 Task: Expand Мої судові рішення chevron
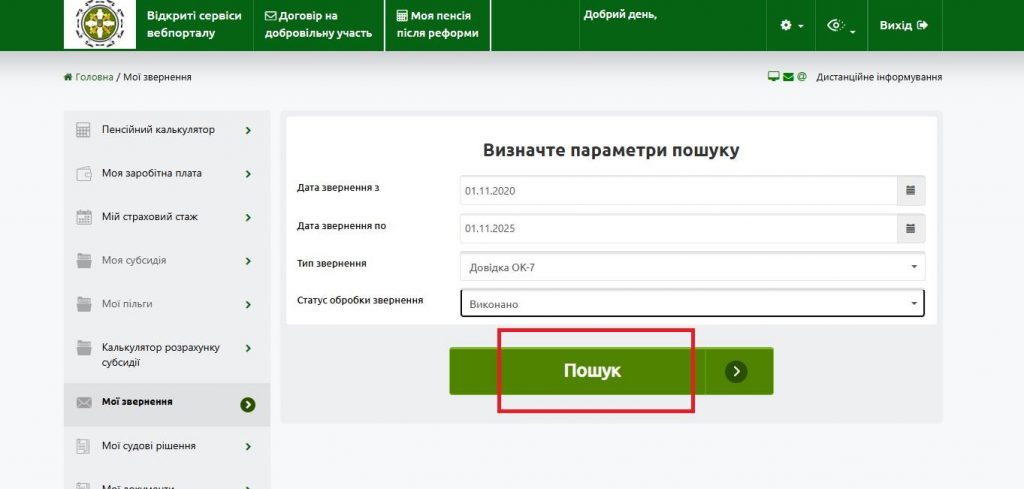click(248, 447)
